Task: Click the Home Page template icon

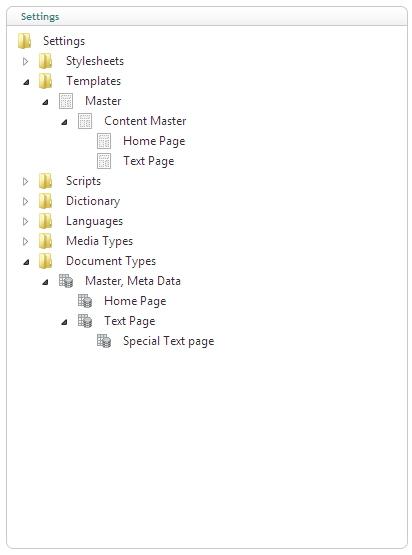Action: [x=104, y=141]
